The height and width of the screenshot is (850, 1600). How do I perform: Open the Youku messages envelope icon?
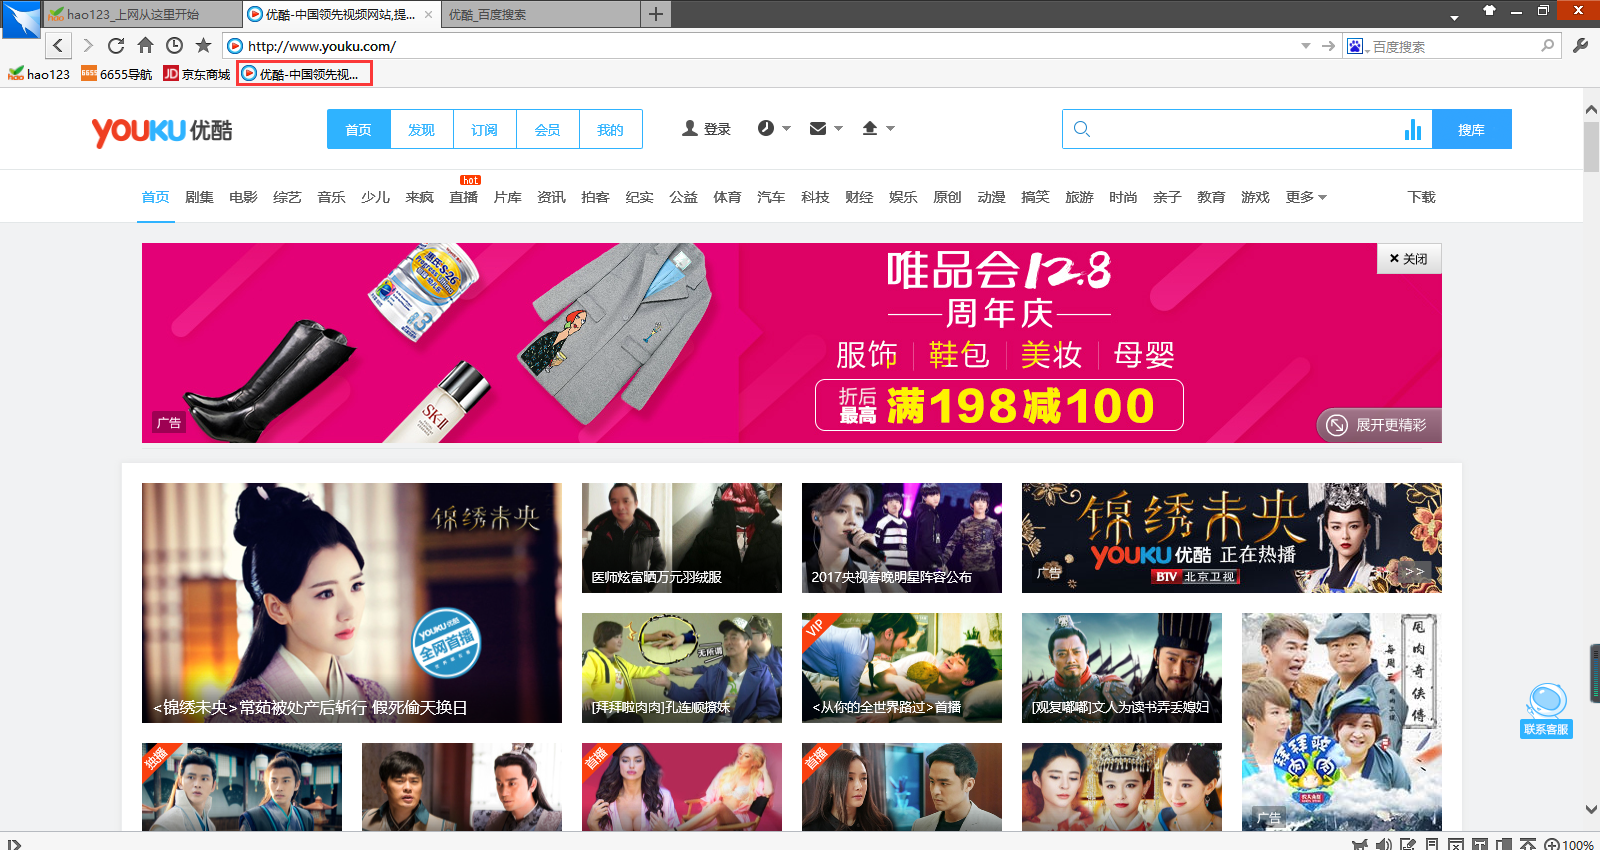(818, 128)
